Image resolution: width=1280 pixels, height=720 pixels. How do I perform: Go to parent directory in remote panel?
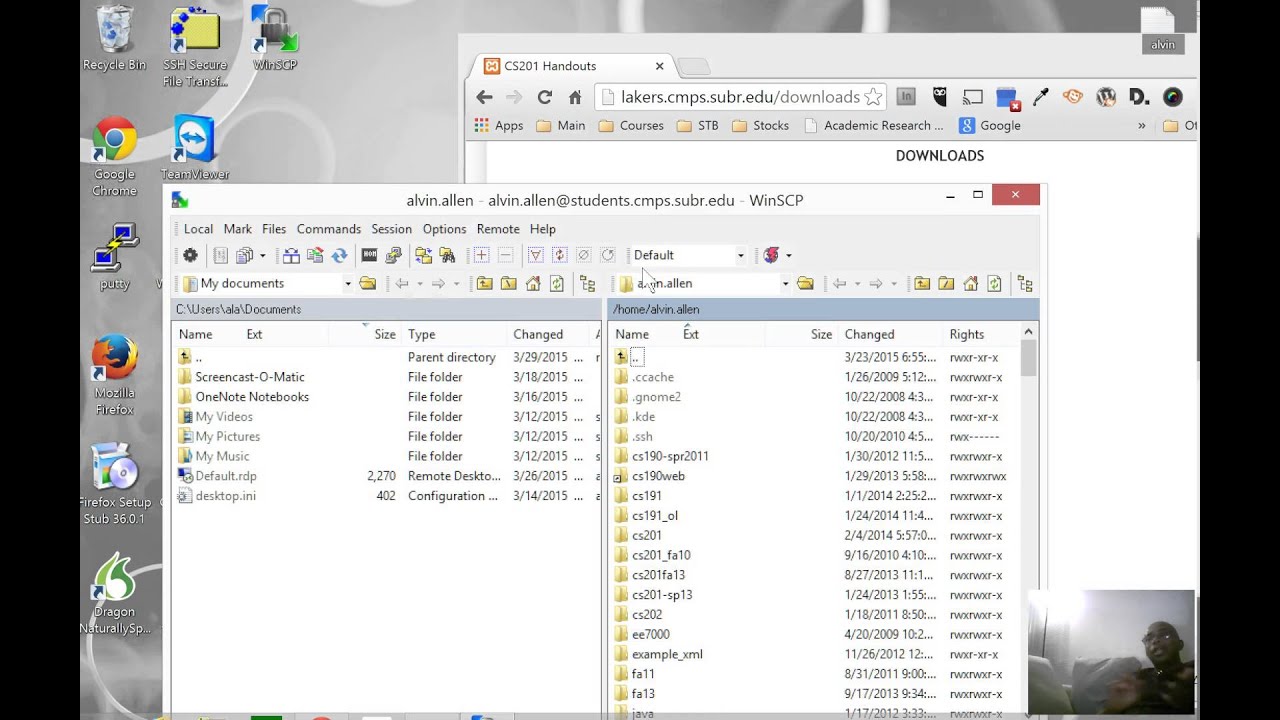(x=922, y=284)
